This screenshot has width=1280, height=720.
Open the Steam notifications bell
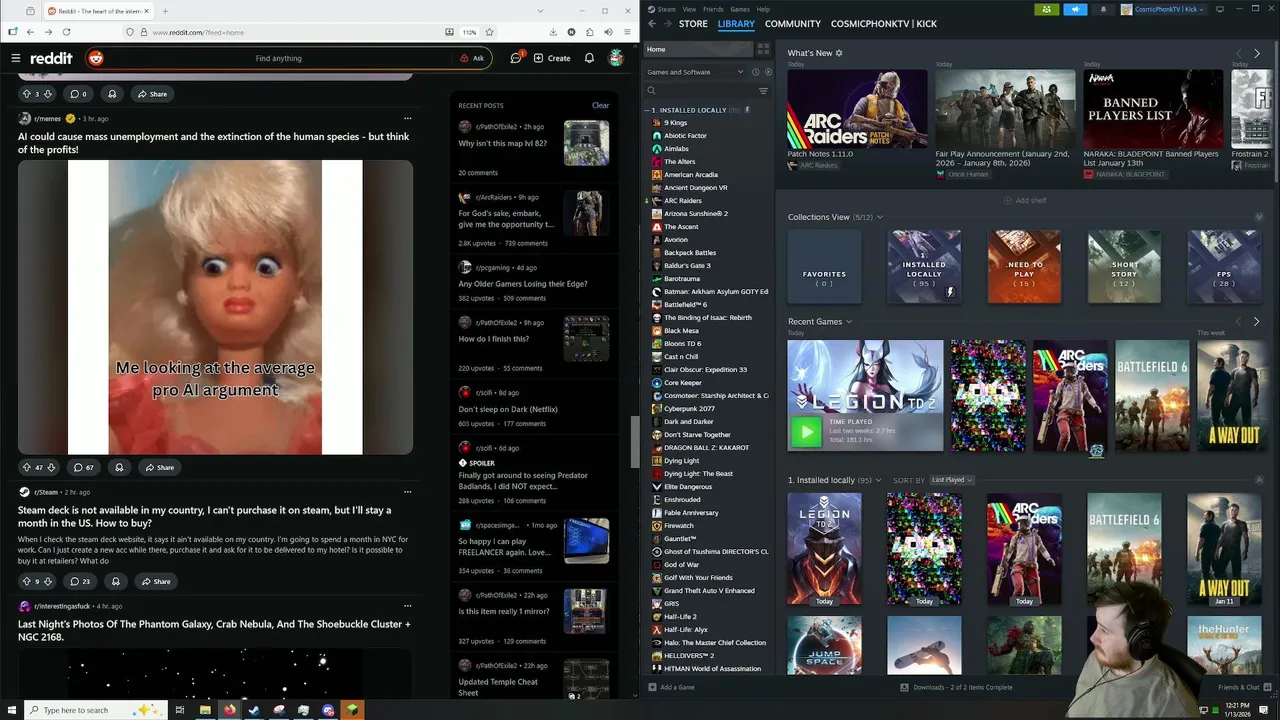tap(1103, 9)
